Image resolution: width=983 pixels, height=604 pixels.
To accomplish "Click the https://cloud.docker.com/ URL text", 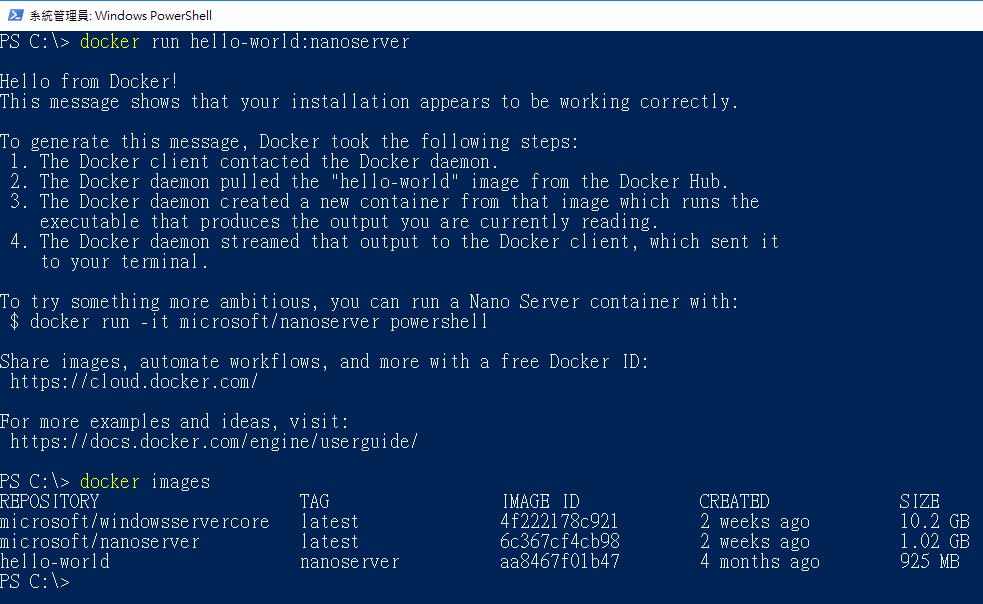I will 134,381.
